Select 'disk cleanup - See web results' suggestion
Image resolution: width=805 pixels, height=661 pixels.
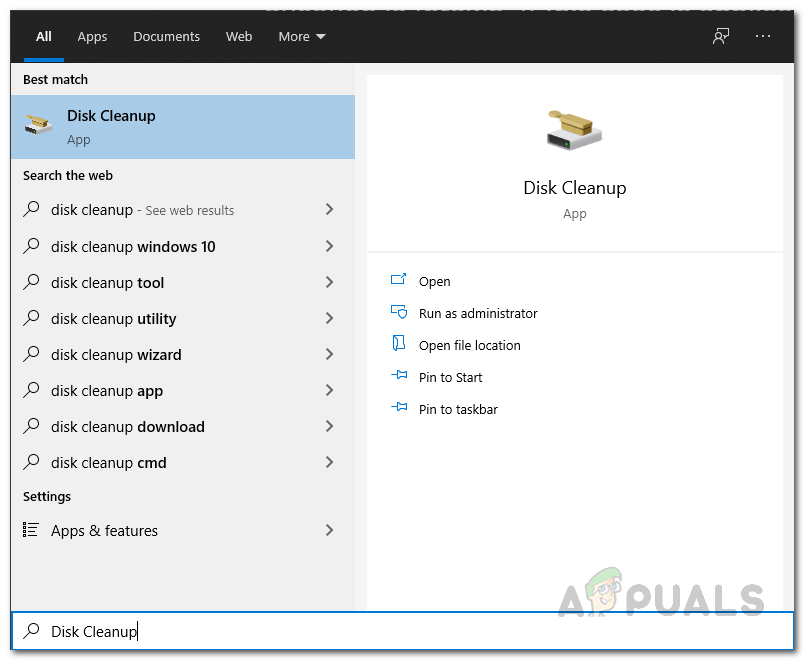183,209
